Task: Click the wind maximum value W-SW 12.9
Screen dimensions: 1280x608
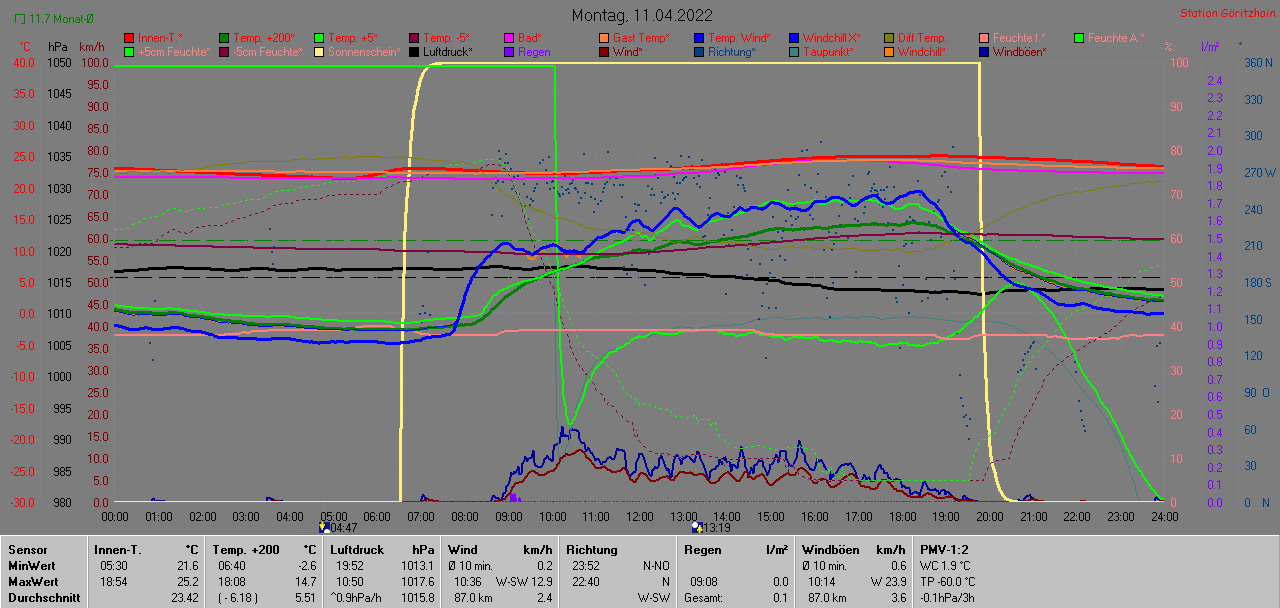Action: [524, 581]
